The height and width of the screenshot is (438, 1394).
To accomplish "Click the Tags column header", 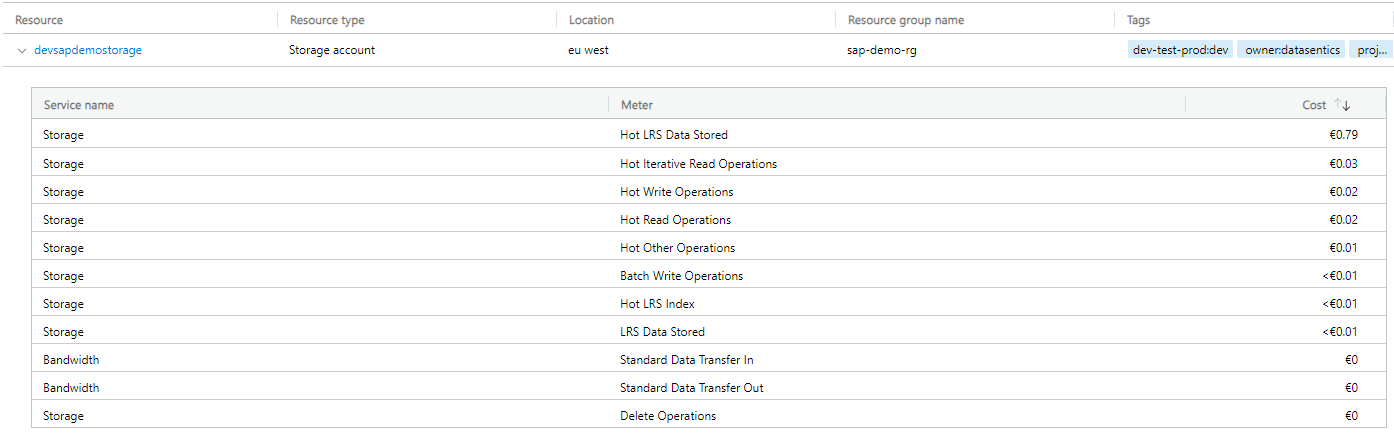I will point(1138,20).
